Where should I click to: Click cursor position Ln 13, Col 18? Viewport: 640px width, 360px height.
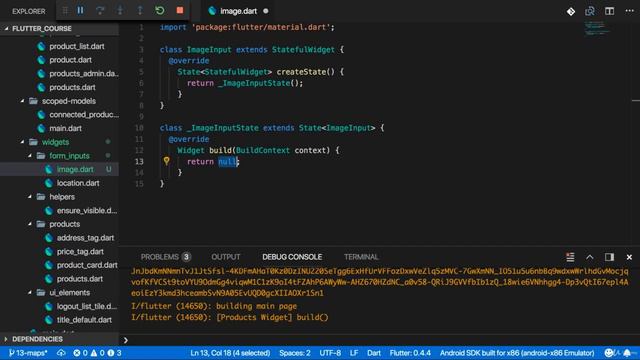coord(230,353)
